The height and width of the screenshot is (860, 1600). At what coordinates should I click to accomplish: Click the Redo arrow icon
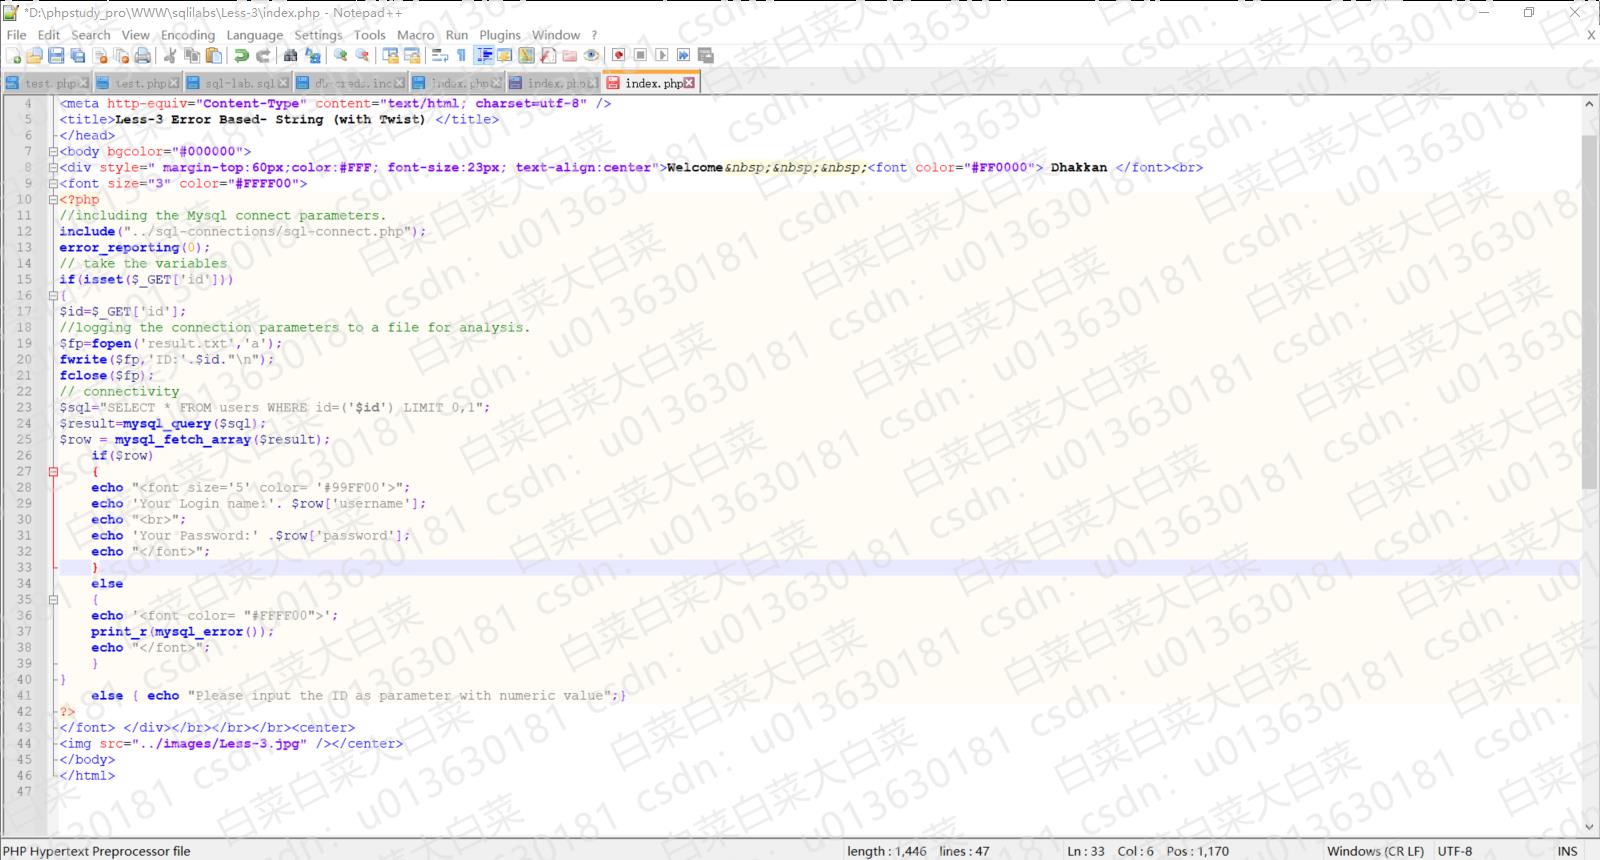coord(263,55)
